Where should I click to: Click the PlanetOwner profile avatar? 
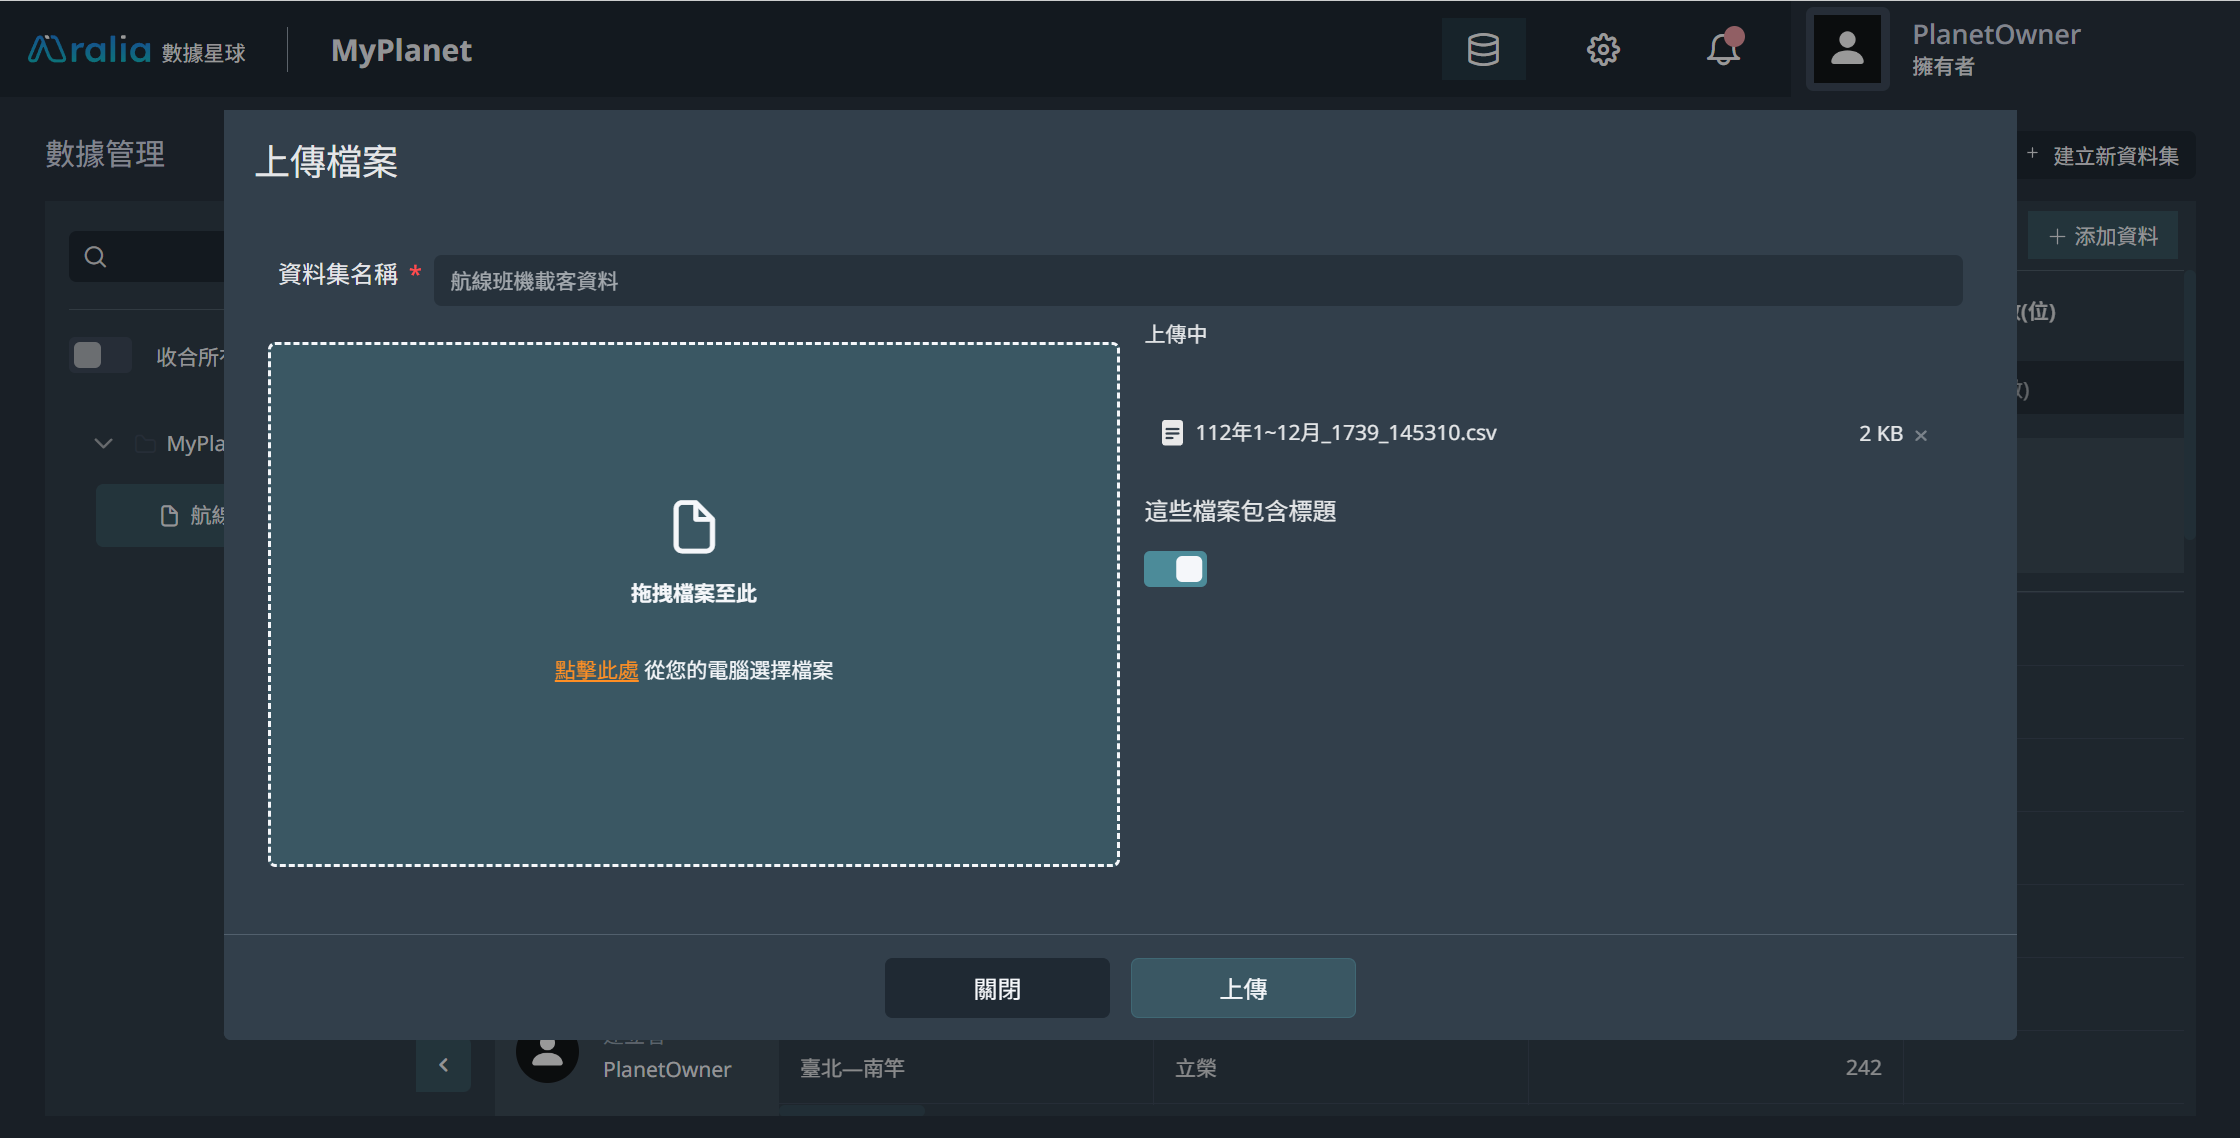1847,49
